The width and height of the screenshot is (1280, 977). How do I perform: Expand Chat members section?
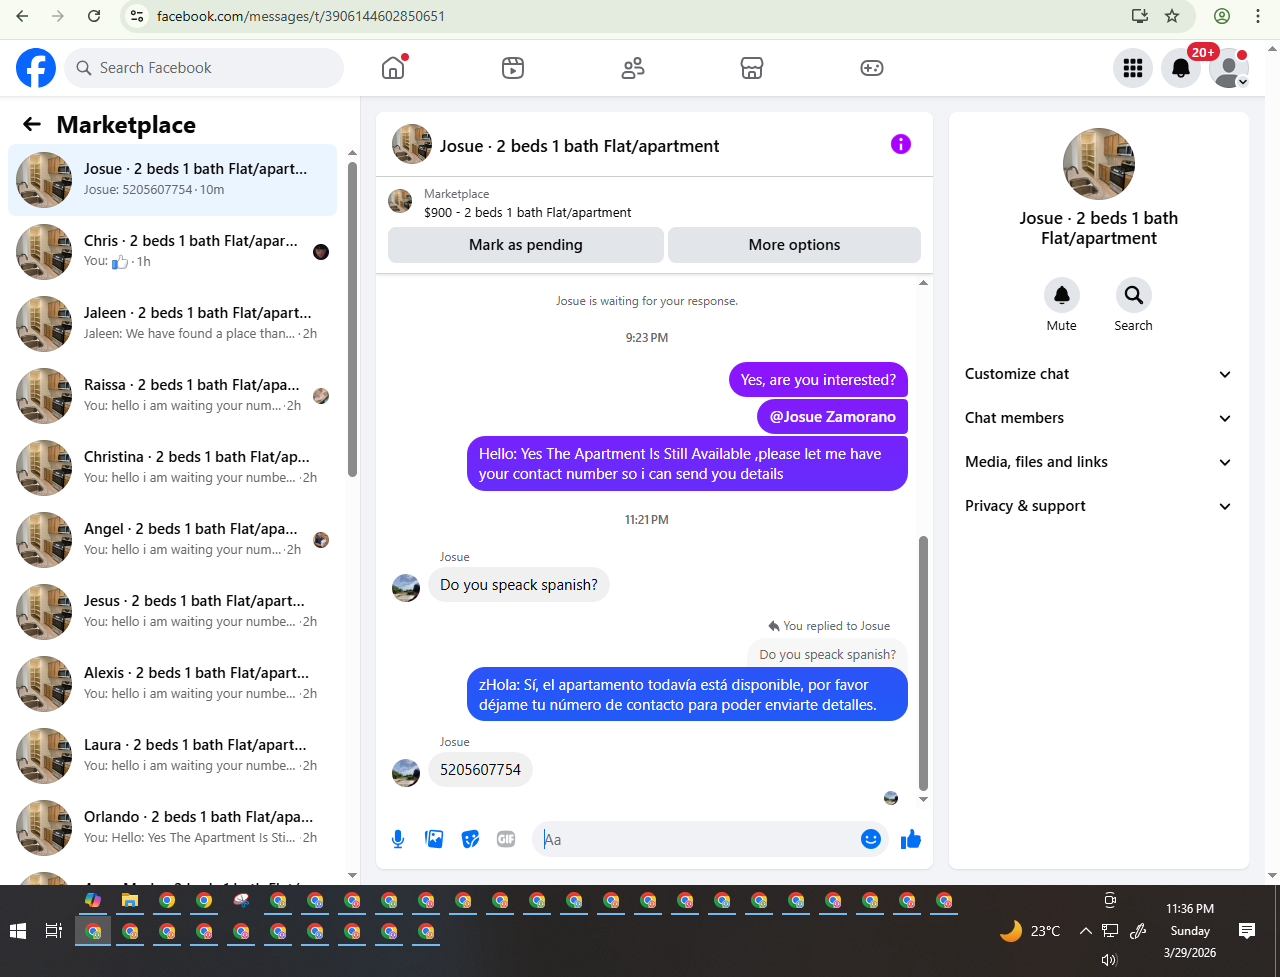(x=1098, y=418)
